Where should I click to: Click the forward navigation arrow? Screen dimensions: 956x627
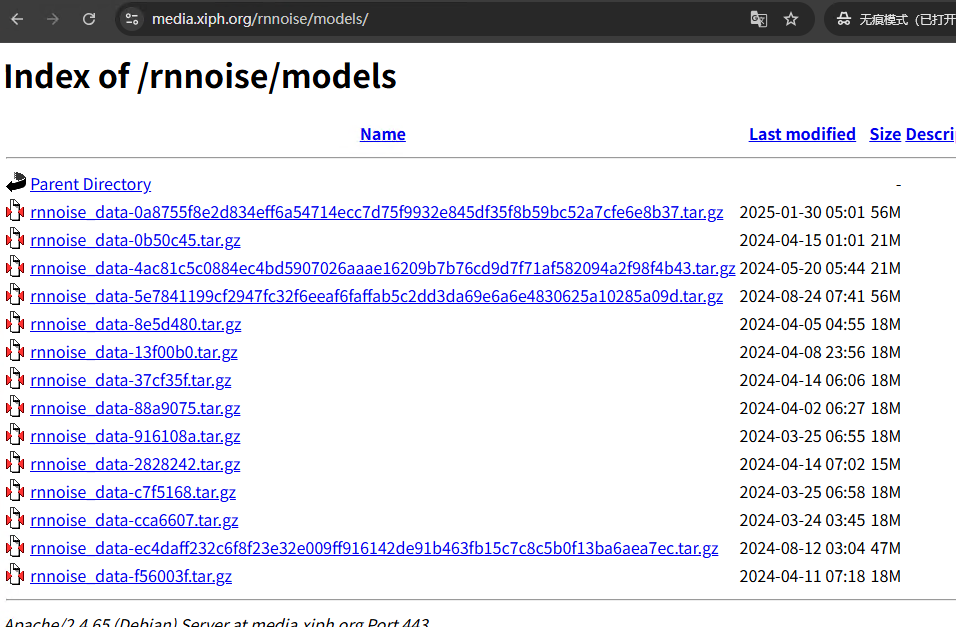(x=53, y=19)
